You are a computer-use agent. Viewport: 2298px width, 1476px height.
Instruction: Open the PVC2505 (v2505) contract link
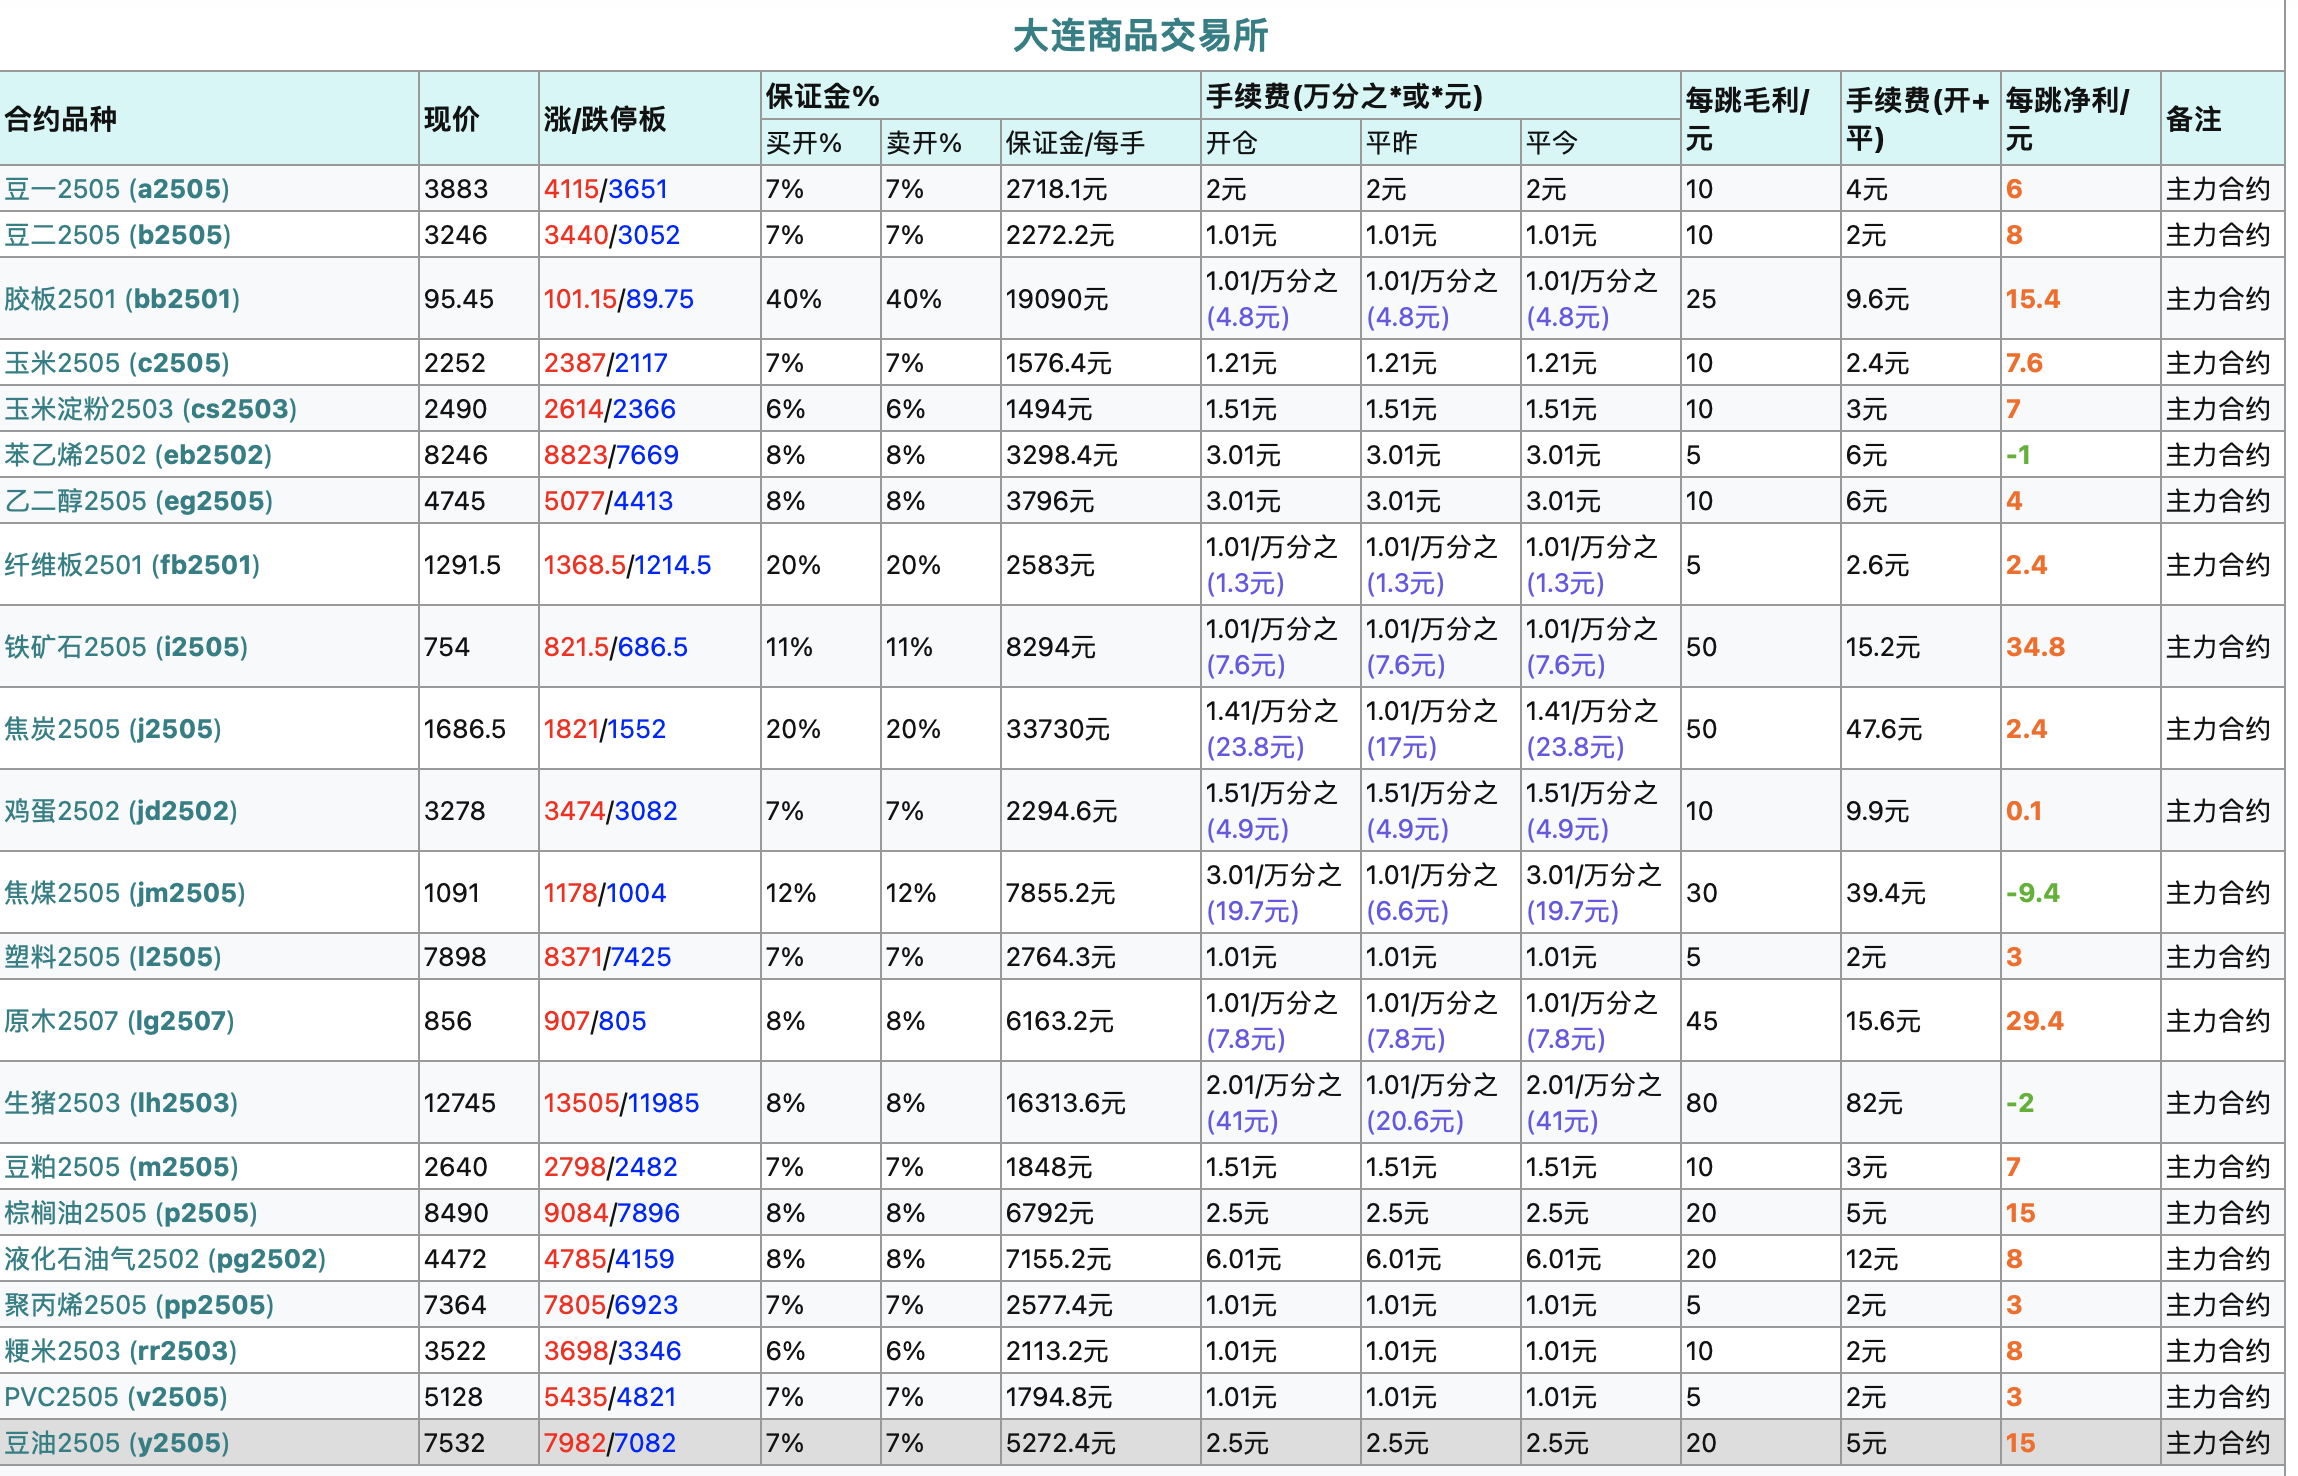(x=116, y=1397)
